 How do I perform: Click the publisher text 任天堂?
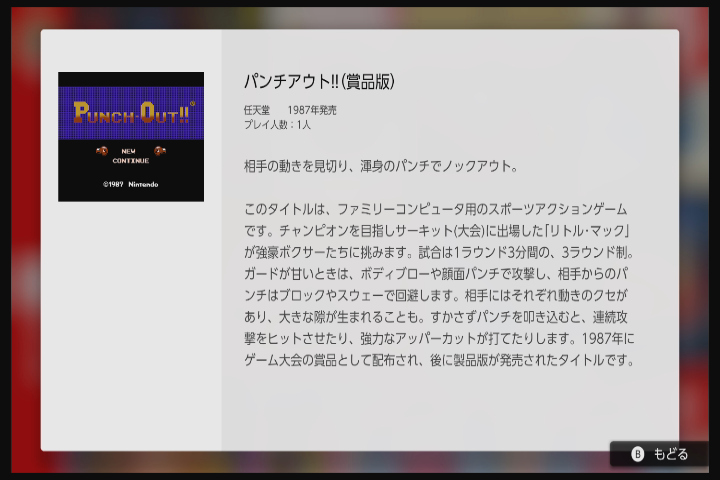pyautogui.click(x=257, y=110)
